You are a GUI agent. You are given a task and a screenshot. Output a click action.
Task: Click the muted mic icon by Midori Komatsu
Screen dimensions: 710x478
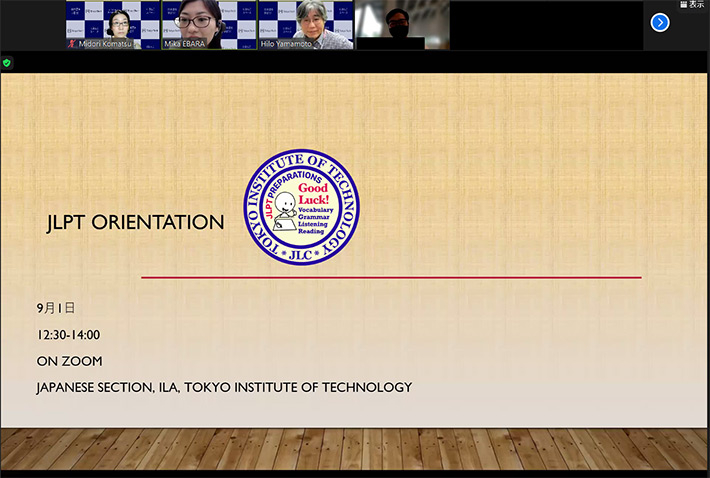pyautogui.click(x=71, y=45)
